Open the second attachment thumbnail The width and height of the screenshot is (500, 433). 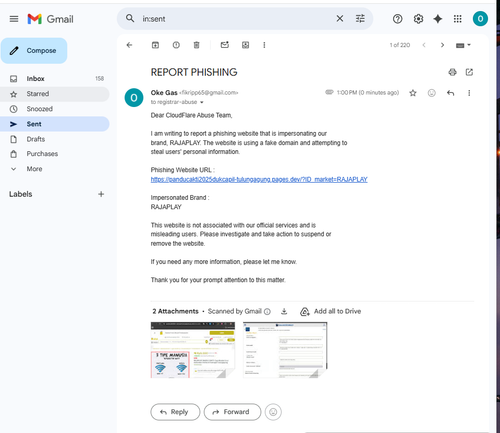(285, 350)
